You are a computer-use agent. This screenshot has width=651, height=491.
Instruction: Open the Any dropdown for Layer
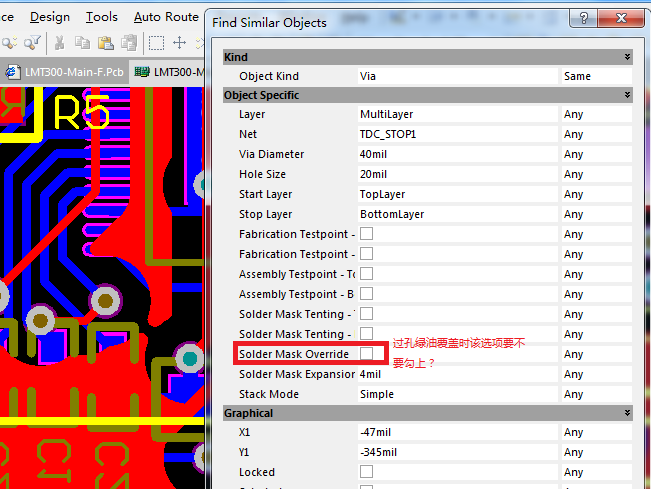coord(597,114)
